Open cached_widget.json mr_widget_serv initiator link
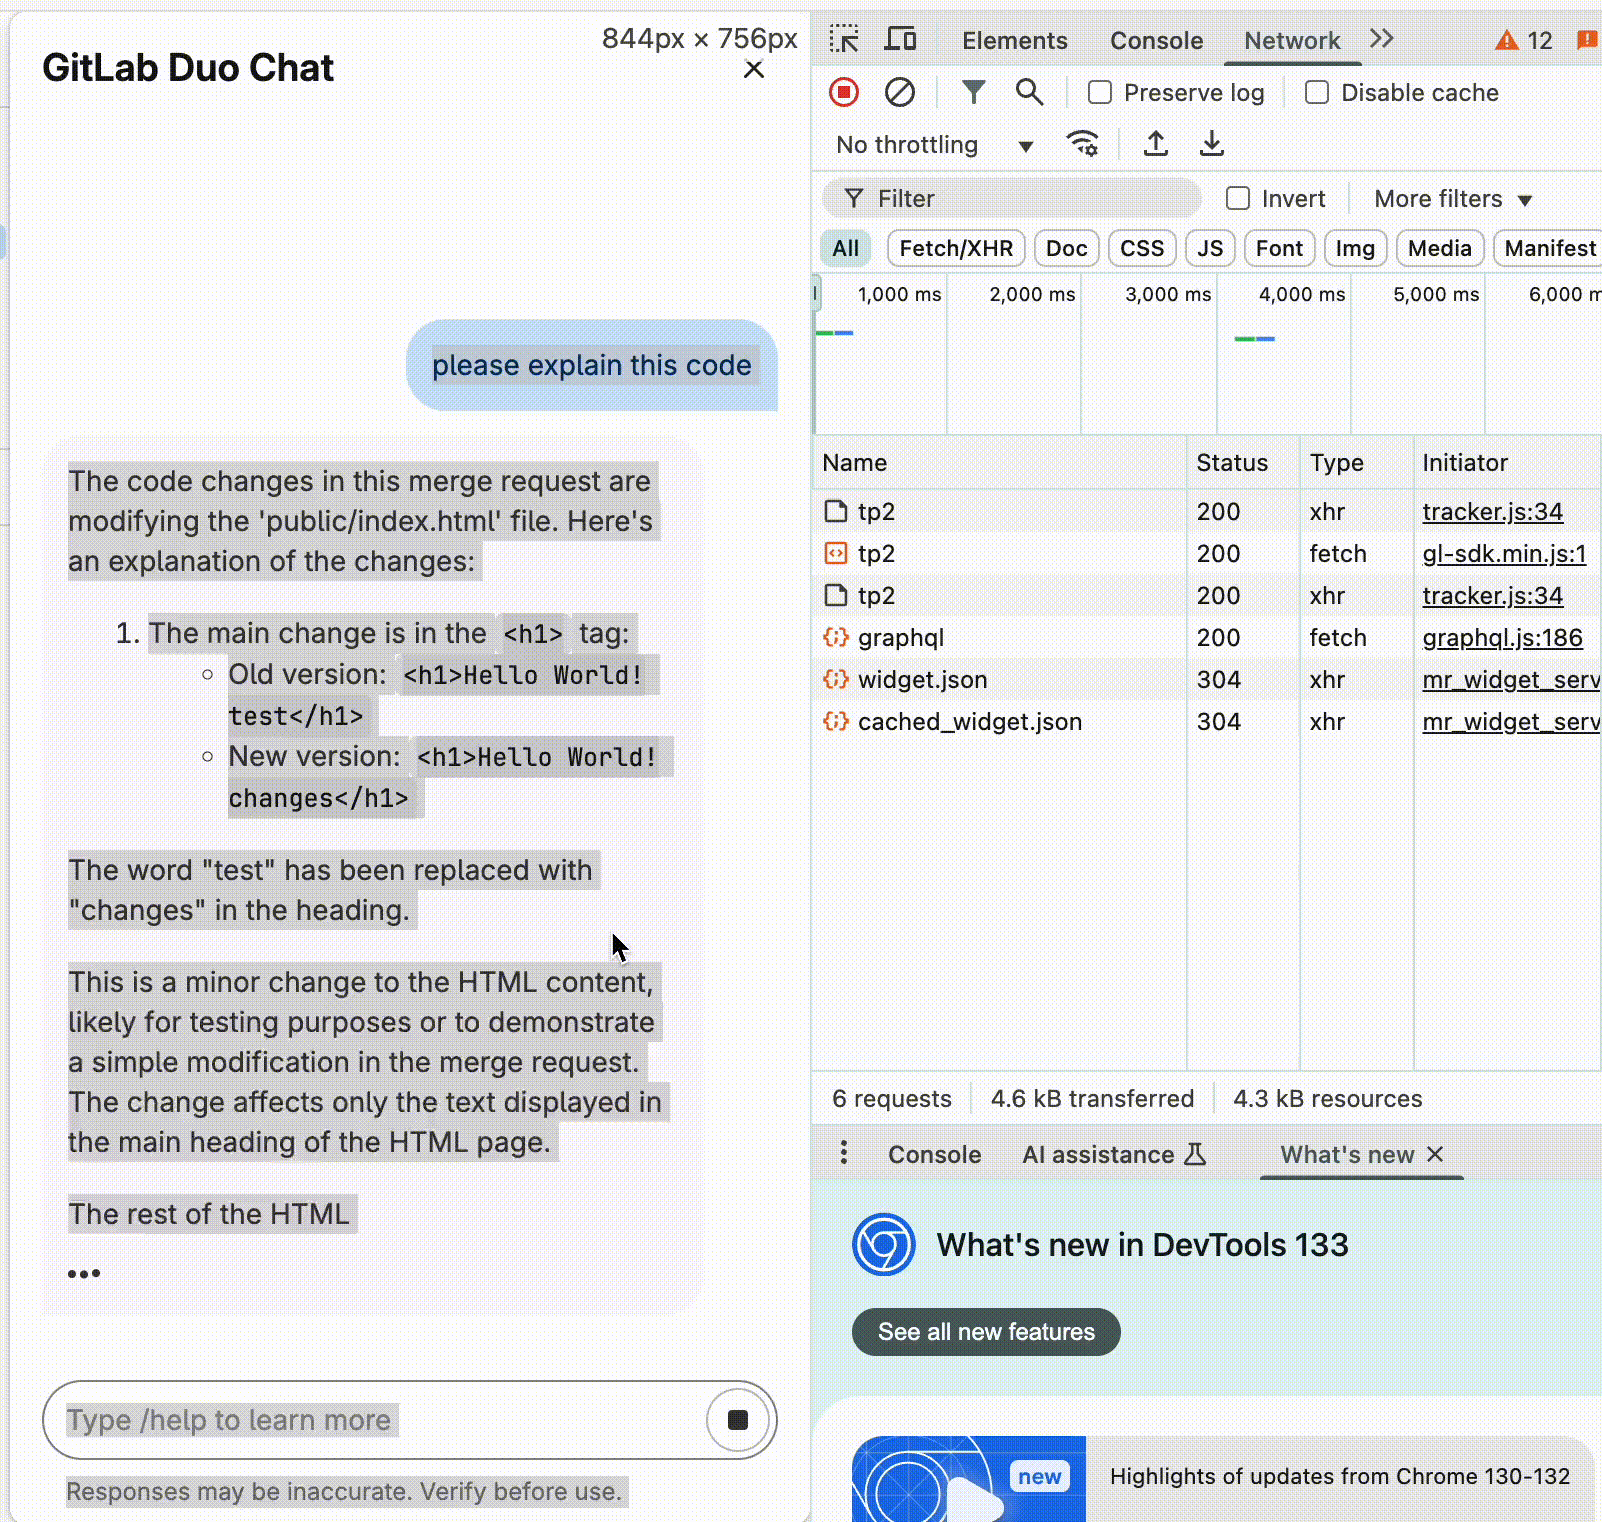Viewport: 1602px width, 1522px height. pyautogui.click(x=1511, y=721)
